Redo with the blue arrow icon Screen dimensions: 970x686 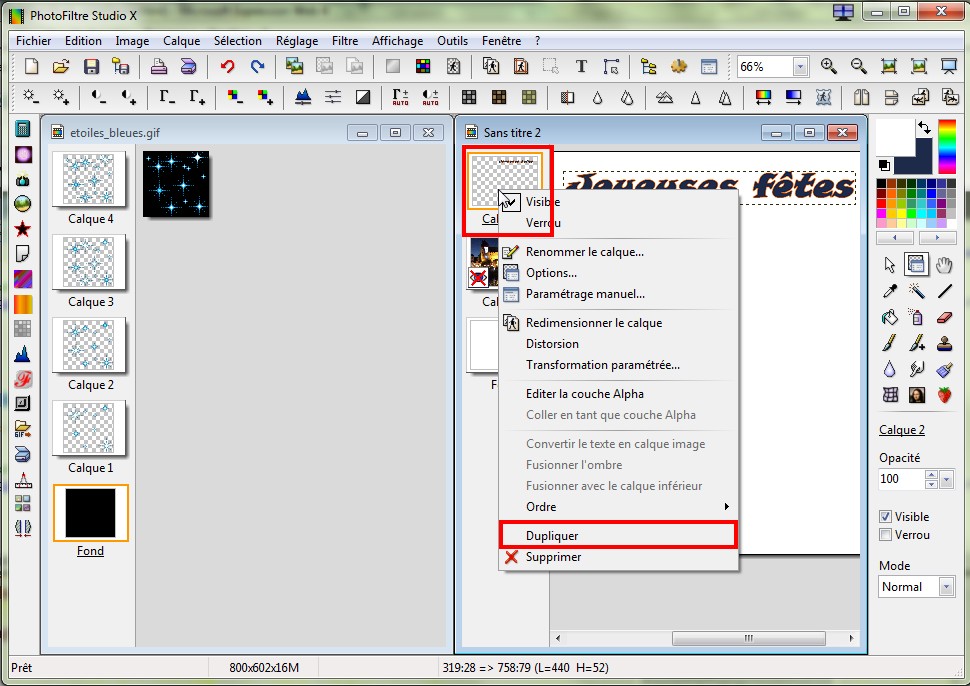257,66
